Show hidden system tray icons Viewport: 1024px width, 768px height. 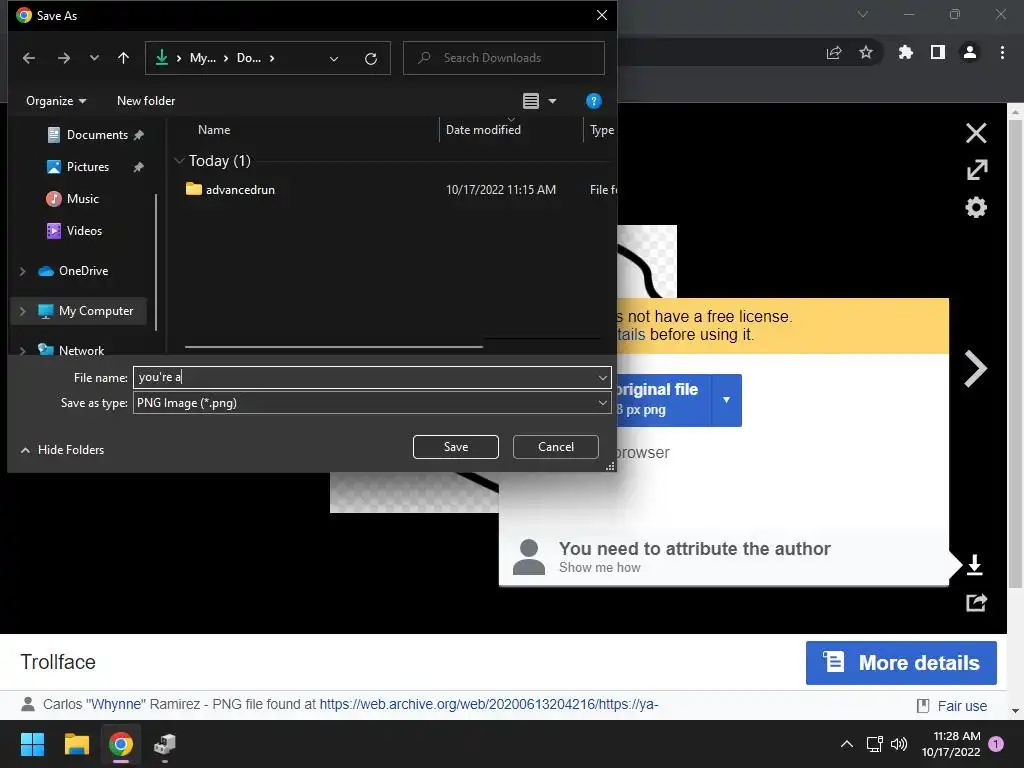(x=846, y=744)
